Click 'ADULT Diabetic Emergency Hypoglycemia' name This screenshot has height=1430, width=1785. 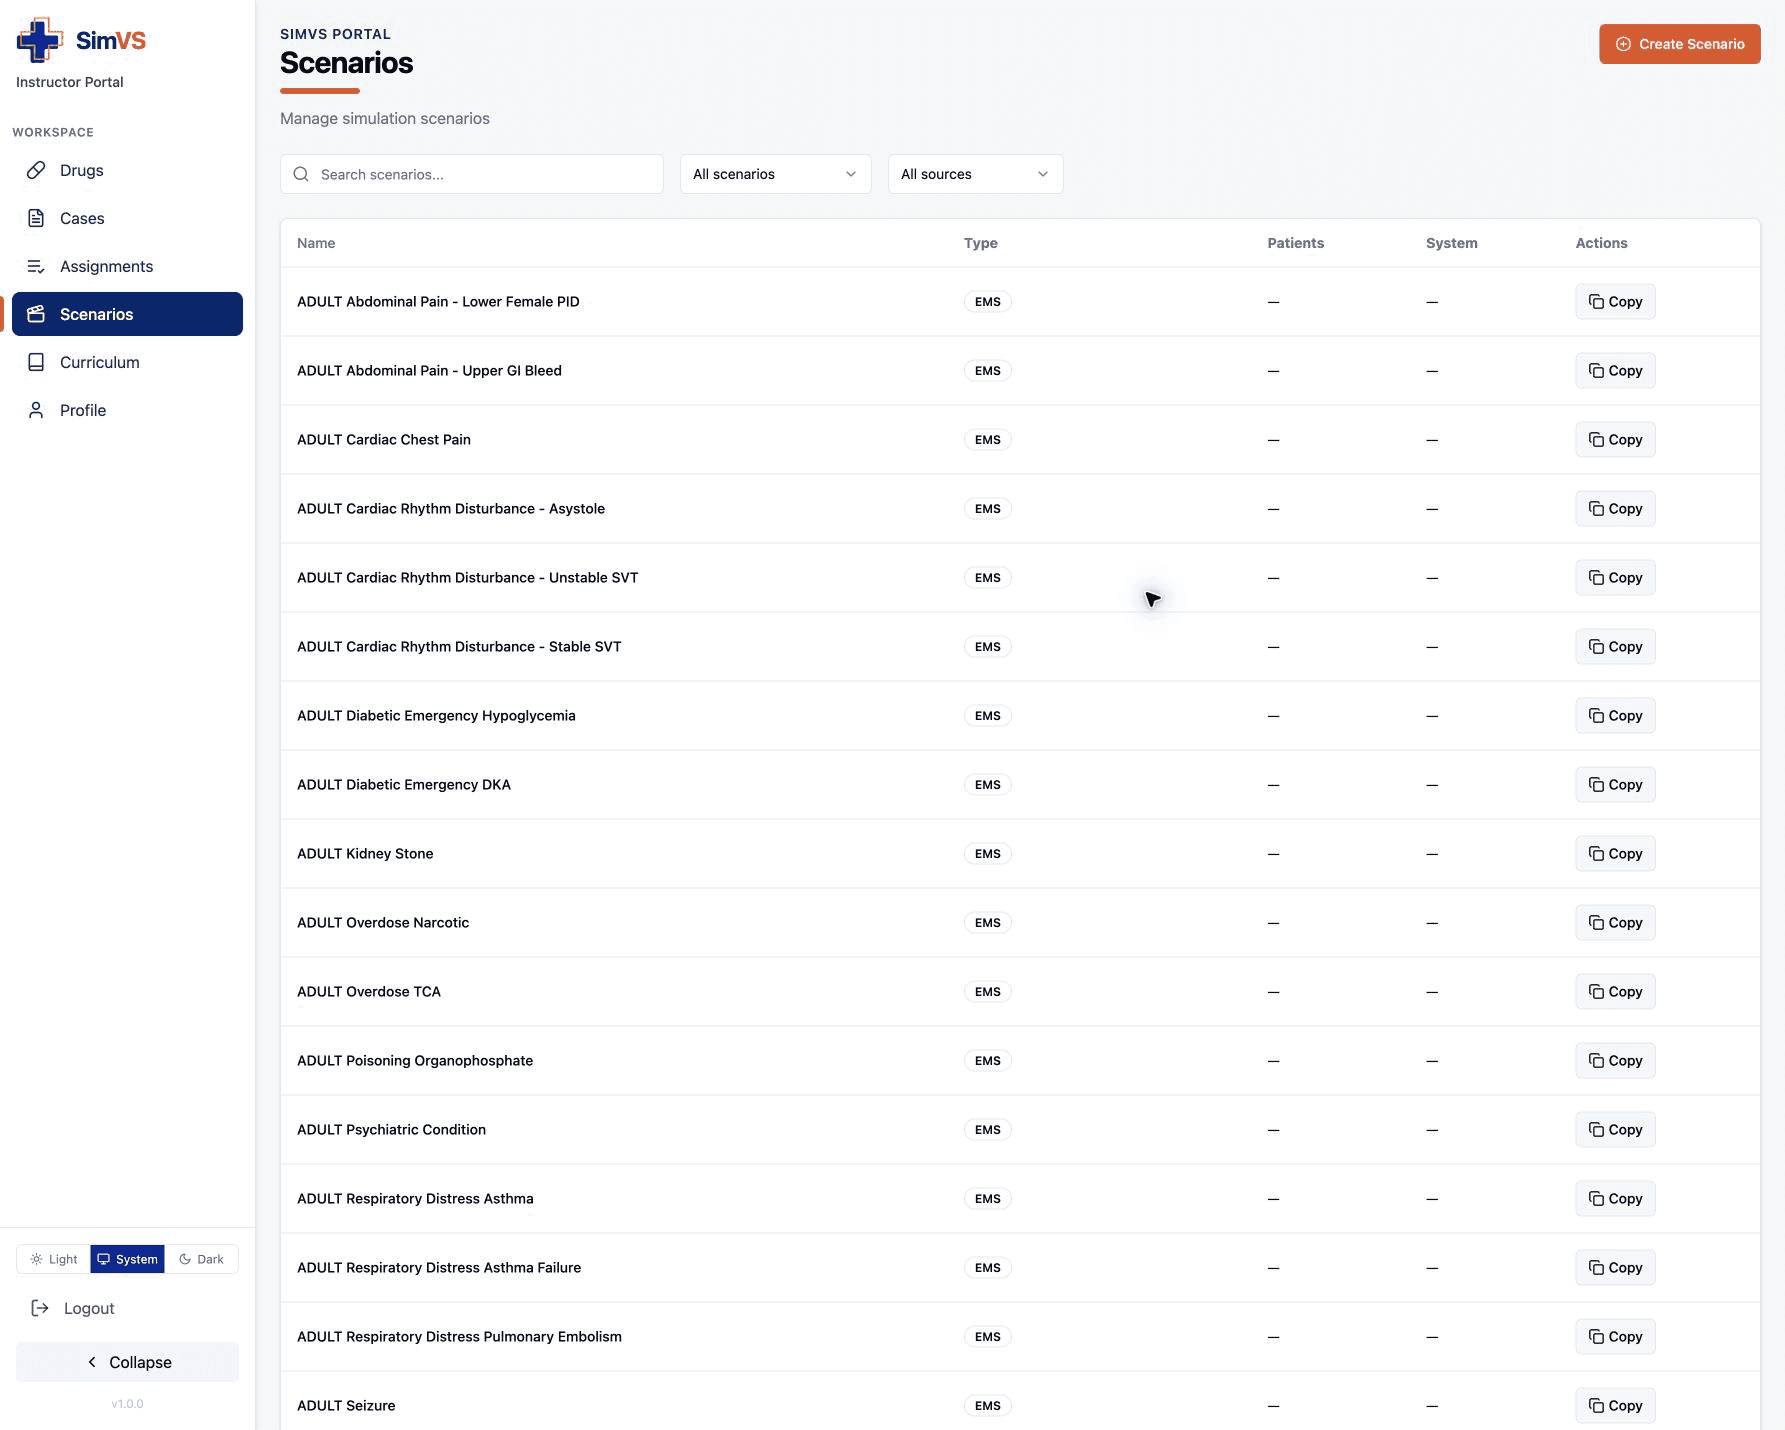pos(436,716)
